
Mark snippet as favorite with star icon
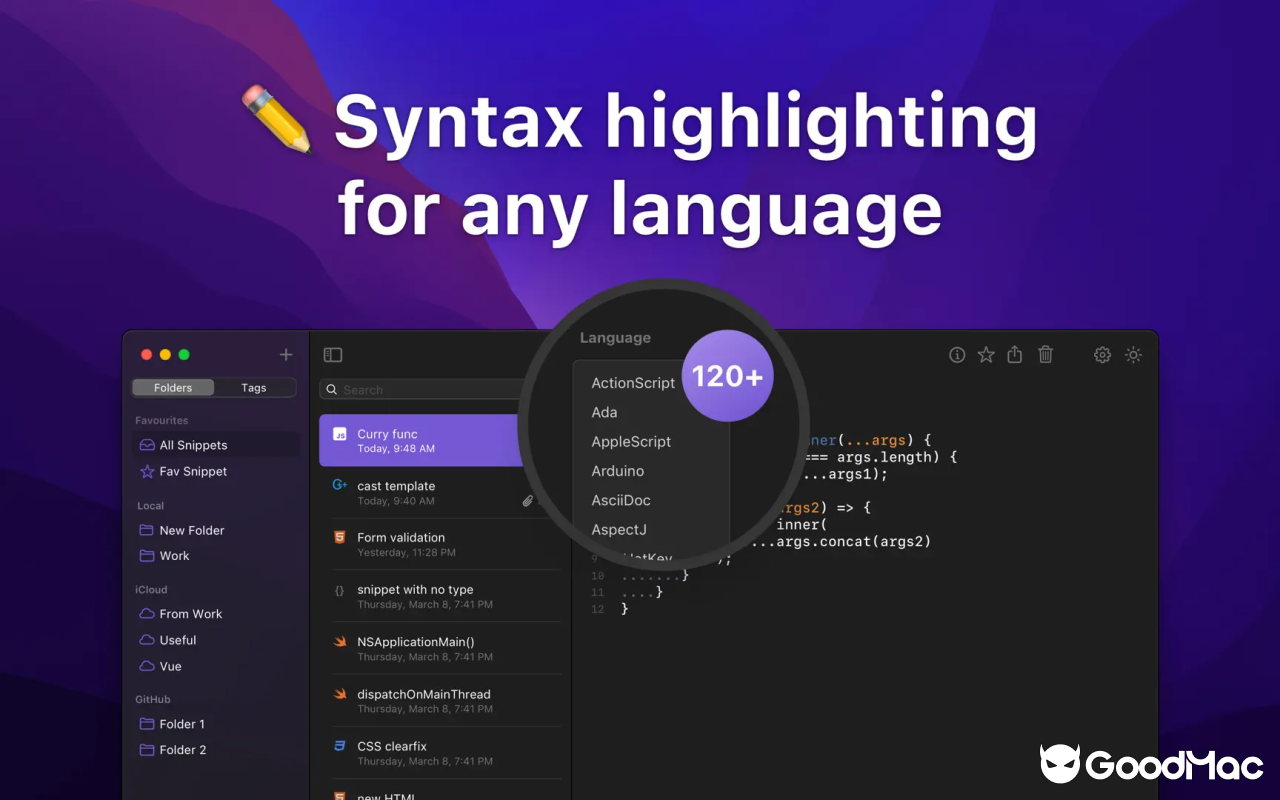pyautogui.click(x=986, y=355)
